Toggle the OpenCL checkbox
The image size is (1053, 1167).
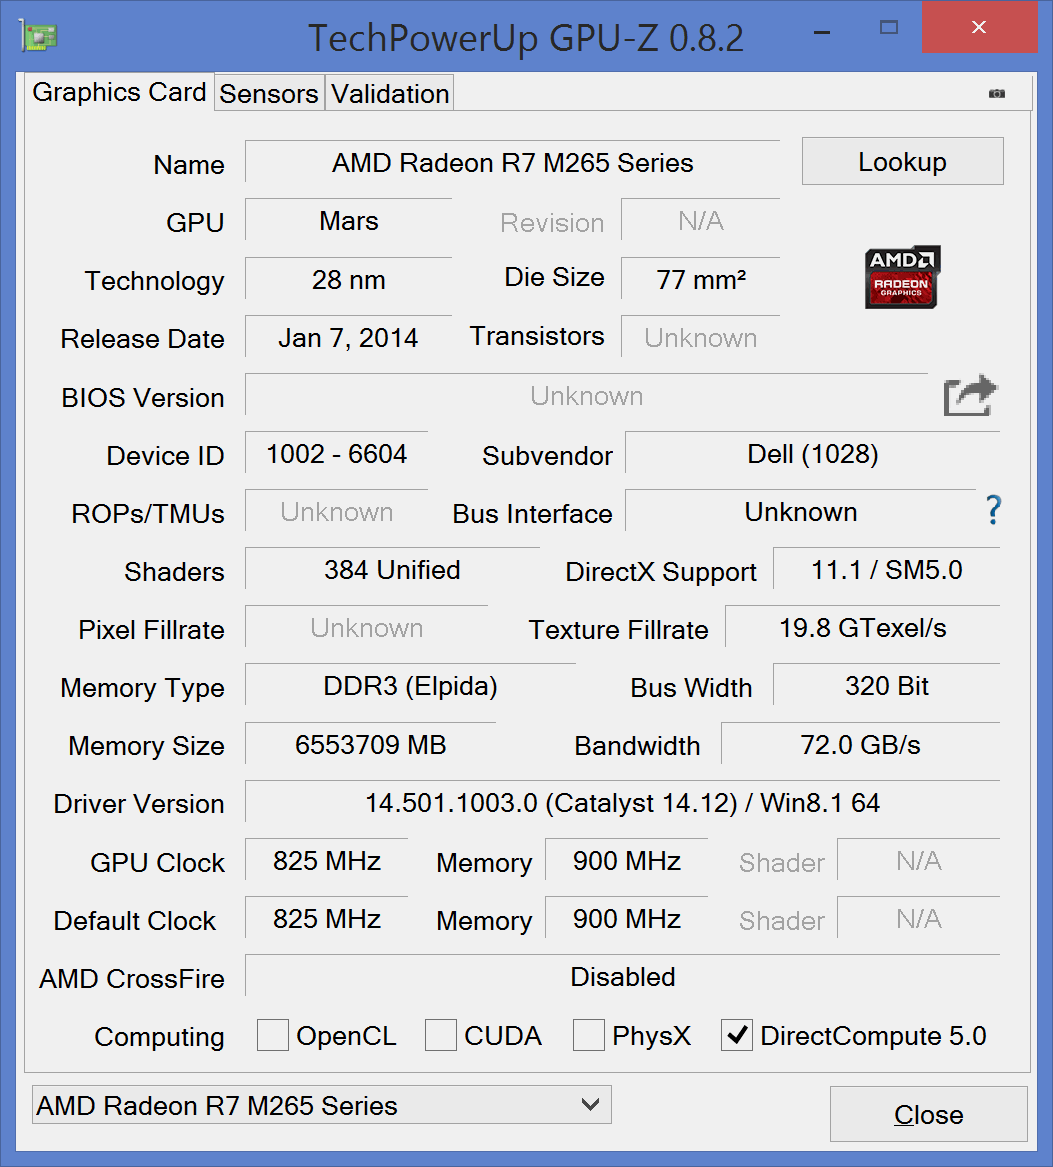click(272, 1035)
